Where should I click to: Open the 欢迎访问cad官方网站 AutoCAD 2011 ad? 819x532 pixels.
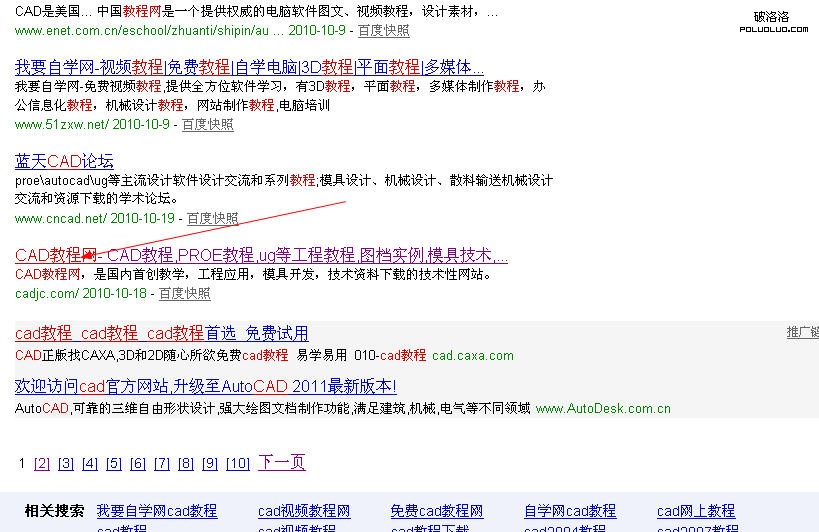(205, 386)
